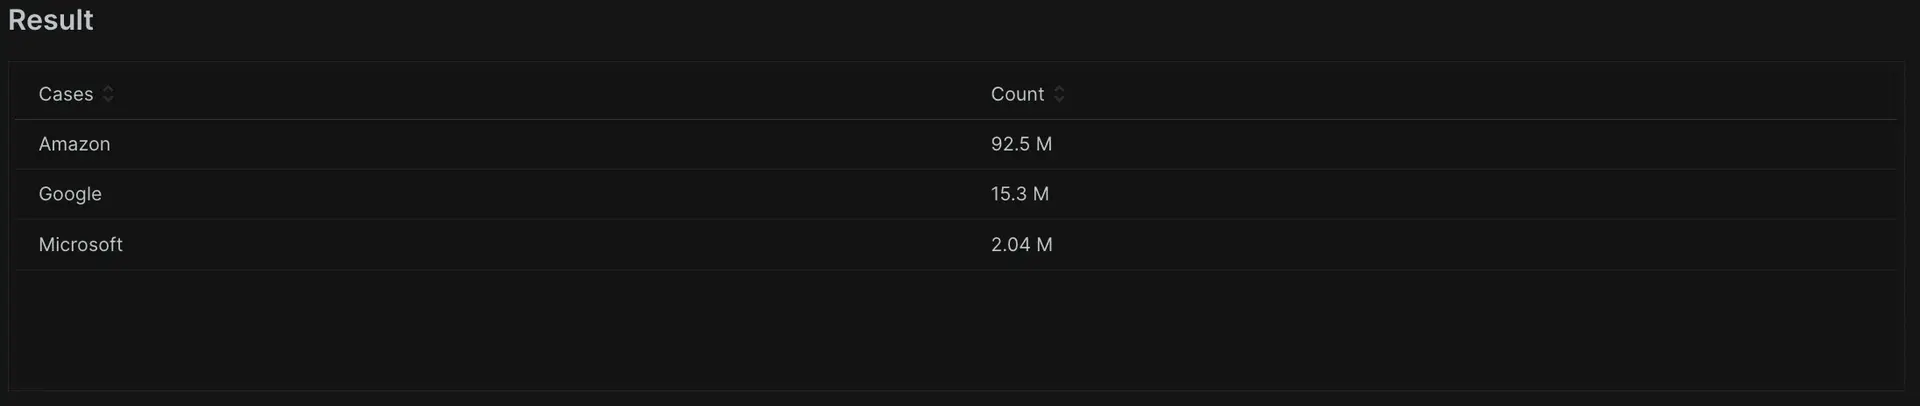Image resolution: width=1920 pixels, height=406 pixels.
Task: Click the Count column header label
Action: pos(1017,94)
